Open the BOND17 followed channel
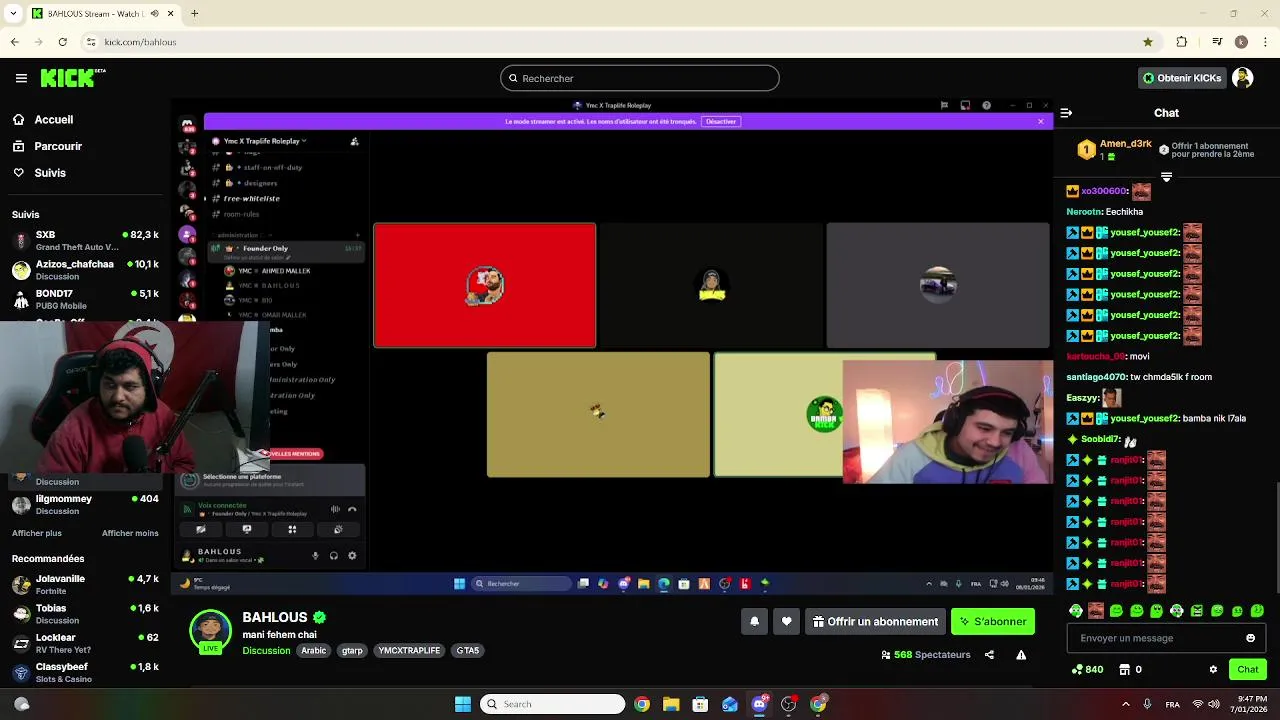 [x=85, y=300]
